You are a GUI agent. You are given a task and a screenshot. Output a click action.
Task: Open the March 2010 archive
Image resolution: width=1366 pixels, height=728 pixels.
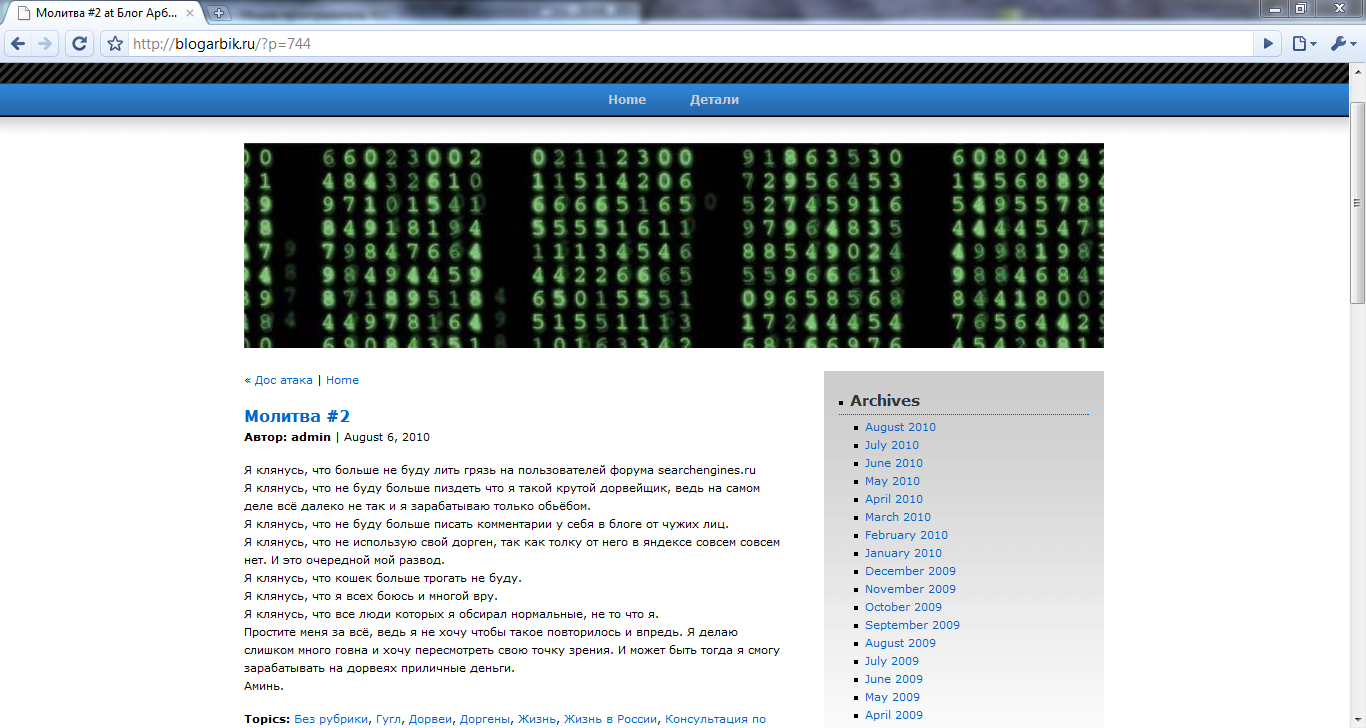[898, 517]
